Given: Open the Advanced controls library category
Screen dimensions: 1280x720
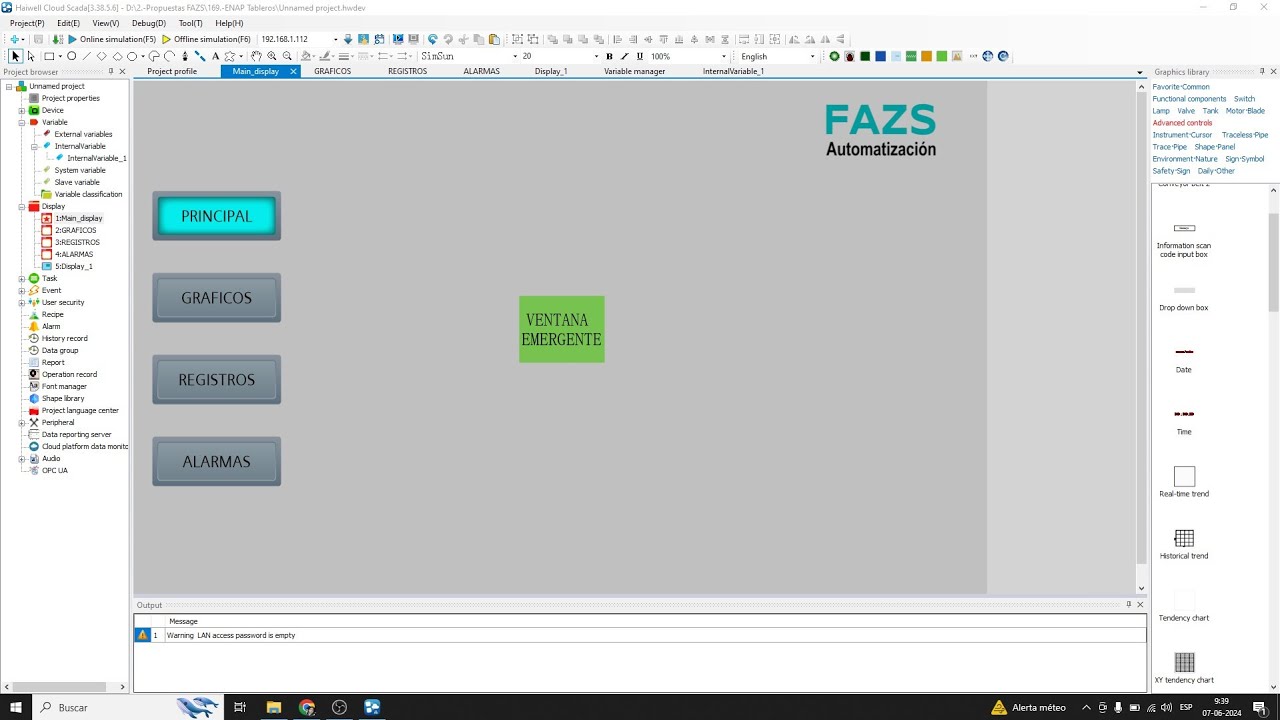Looking at the screenshot, I should click(1182, 123).
